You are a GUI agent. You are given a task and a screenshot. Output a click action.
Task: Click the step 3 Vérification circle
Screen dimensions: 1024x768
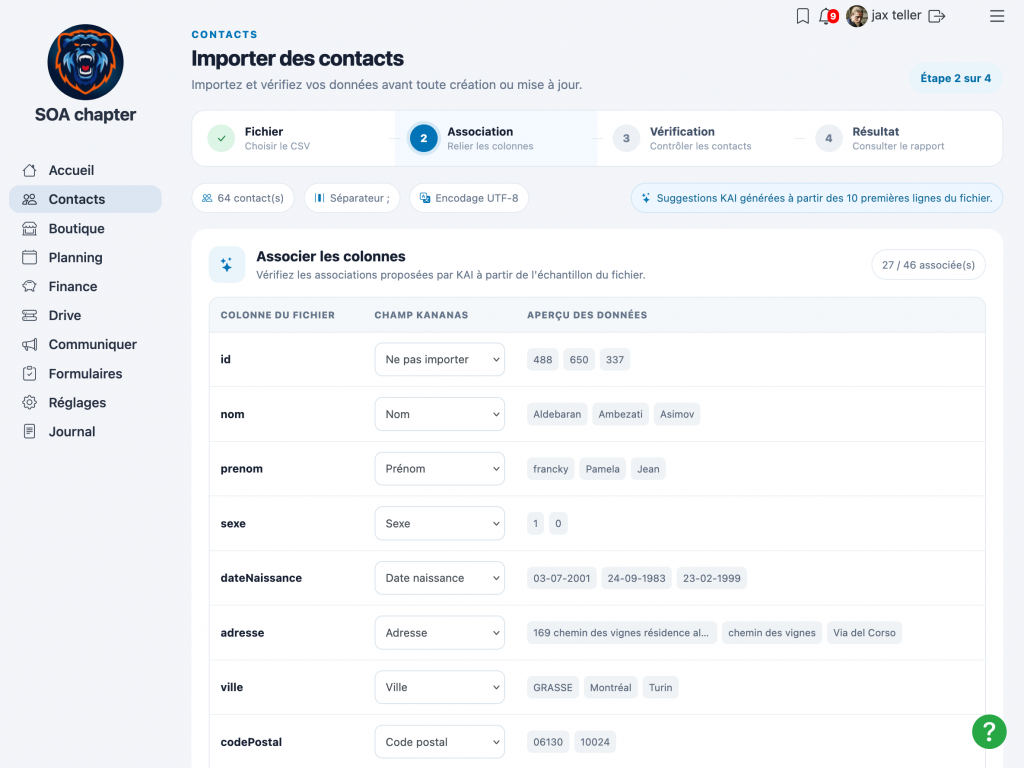coord(626,138)
